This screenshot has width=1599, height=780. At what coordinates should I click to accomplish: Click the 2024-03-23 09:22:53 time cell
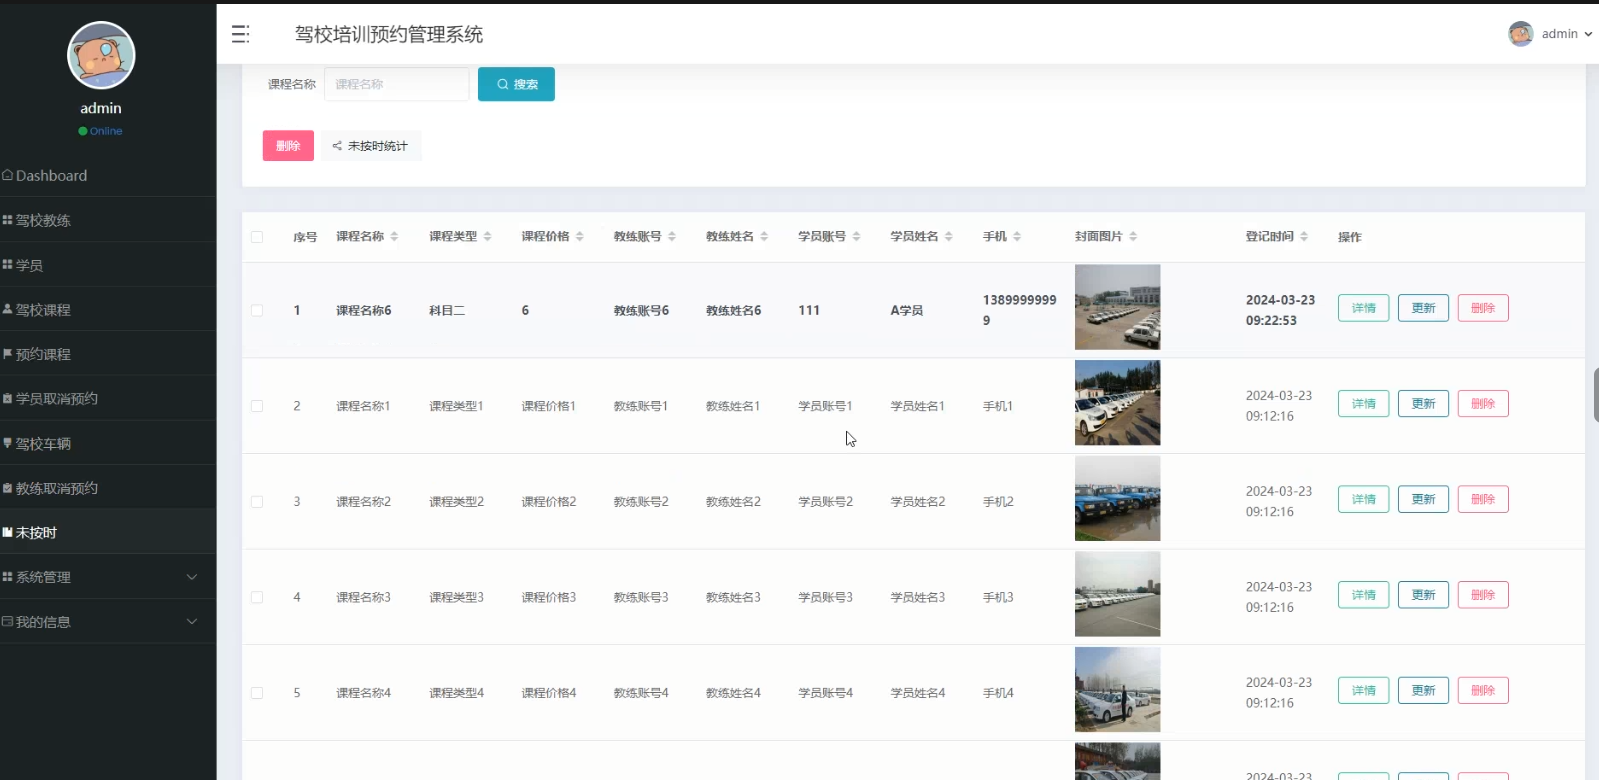tap(1280, 310)
